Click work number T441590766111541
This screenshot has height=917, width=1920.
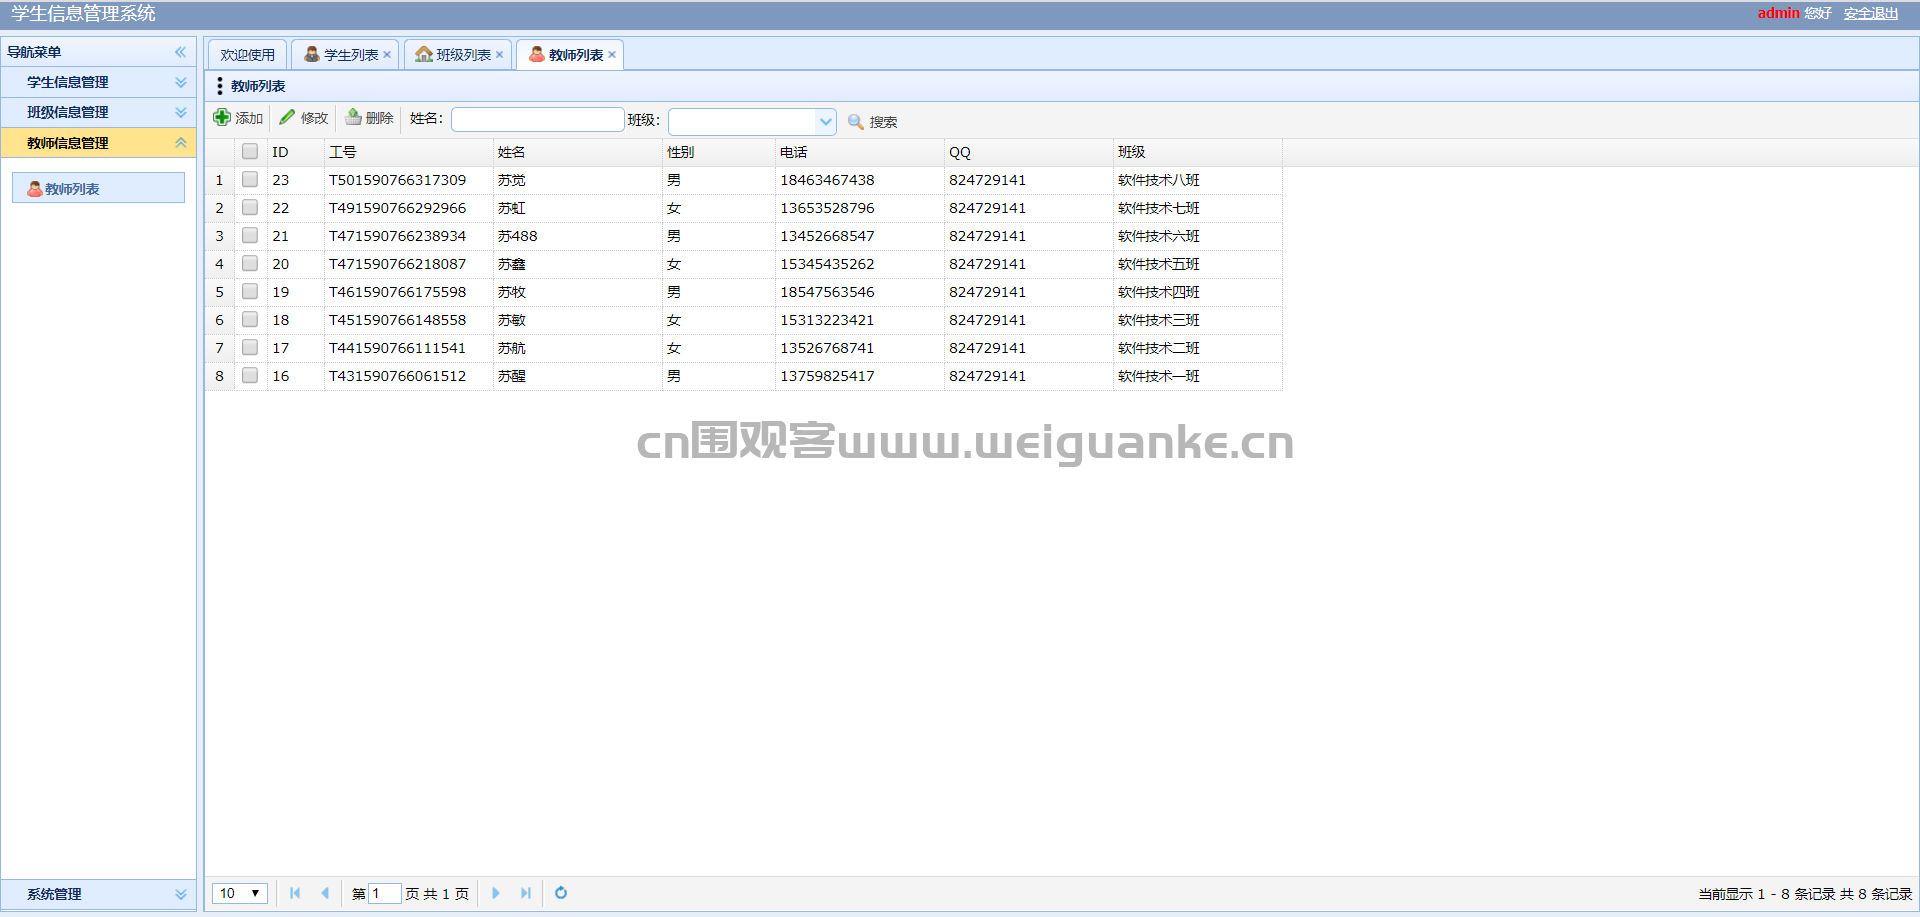point(397,348)
